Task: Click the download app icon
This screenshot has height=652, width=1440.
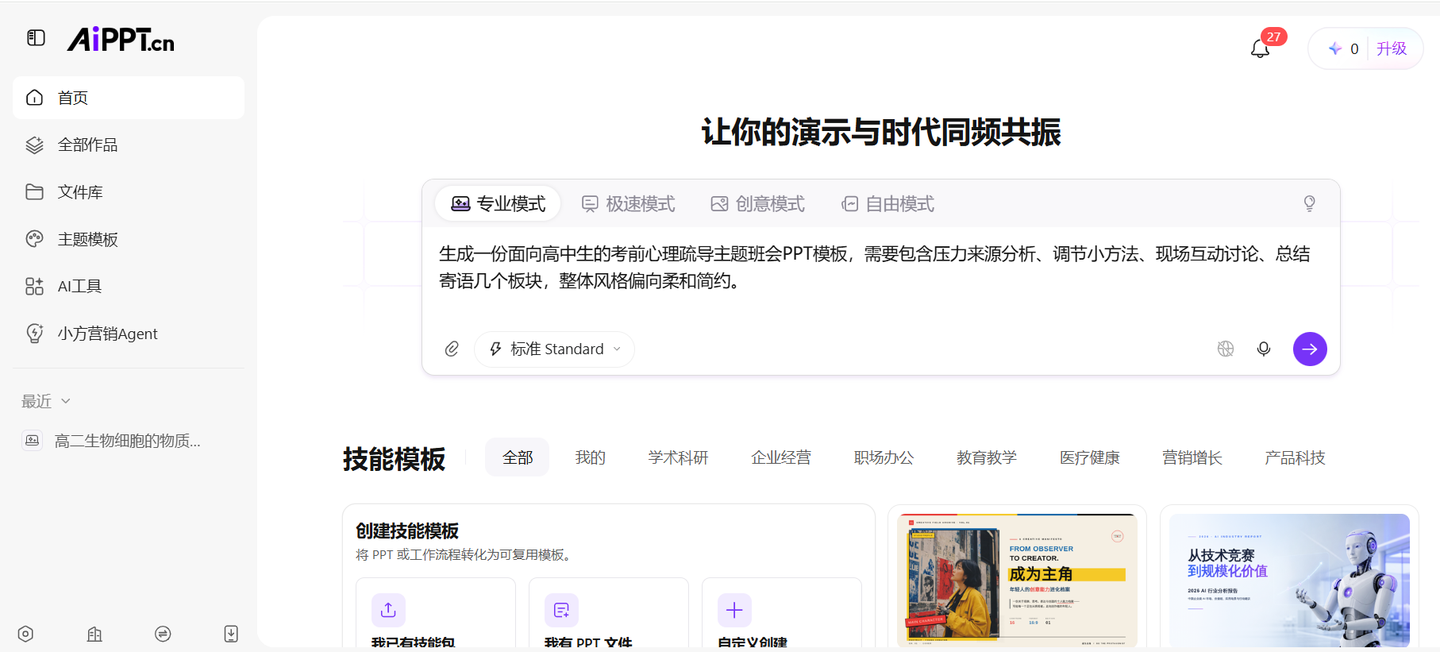Action: pos(231,634)
